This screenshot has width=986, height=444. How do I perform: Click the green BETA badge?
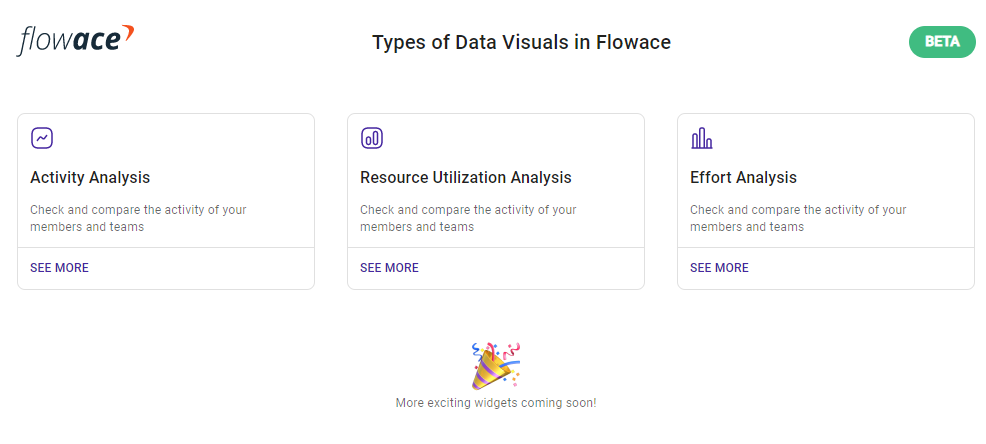coord(942,42)
